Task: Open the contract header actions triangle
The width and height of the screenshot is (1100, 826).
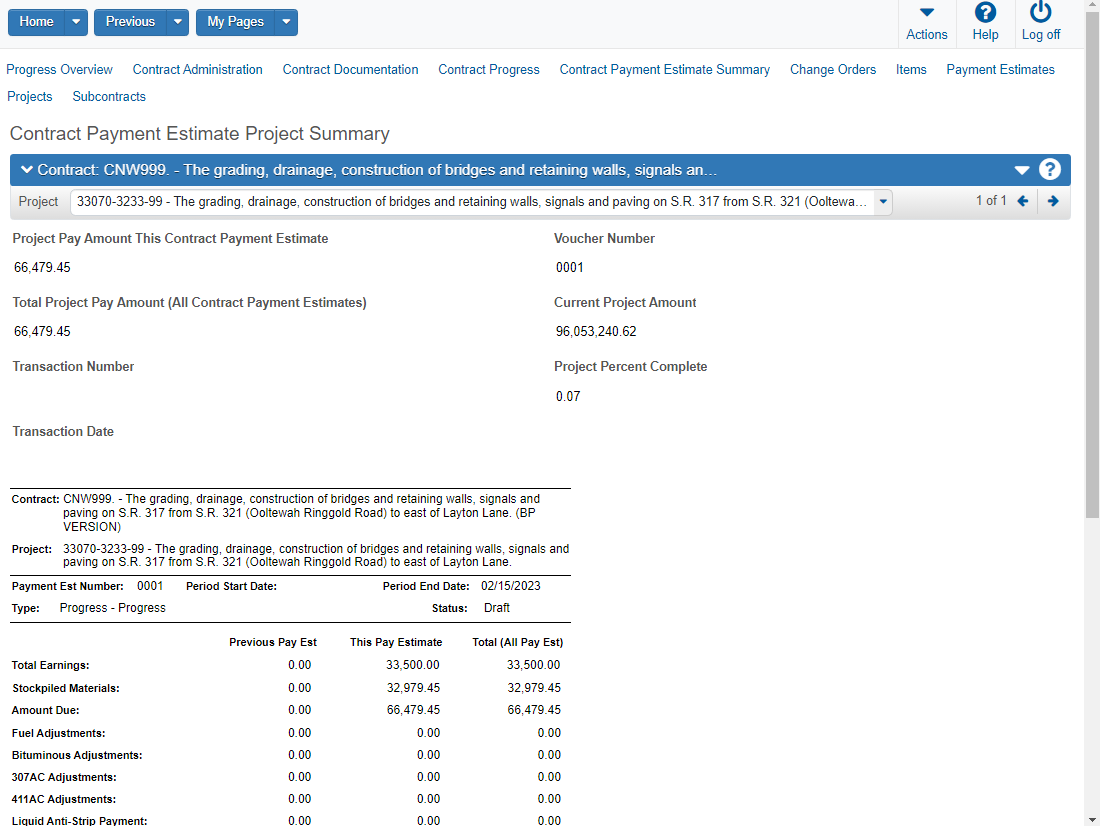Action: (x=1022, y=171)
